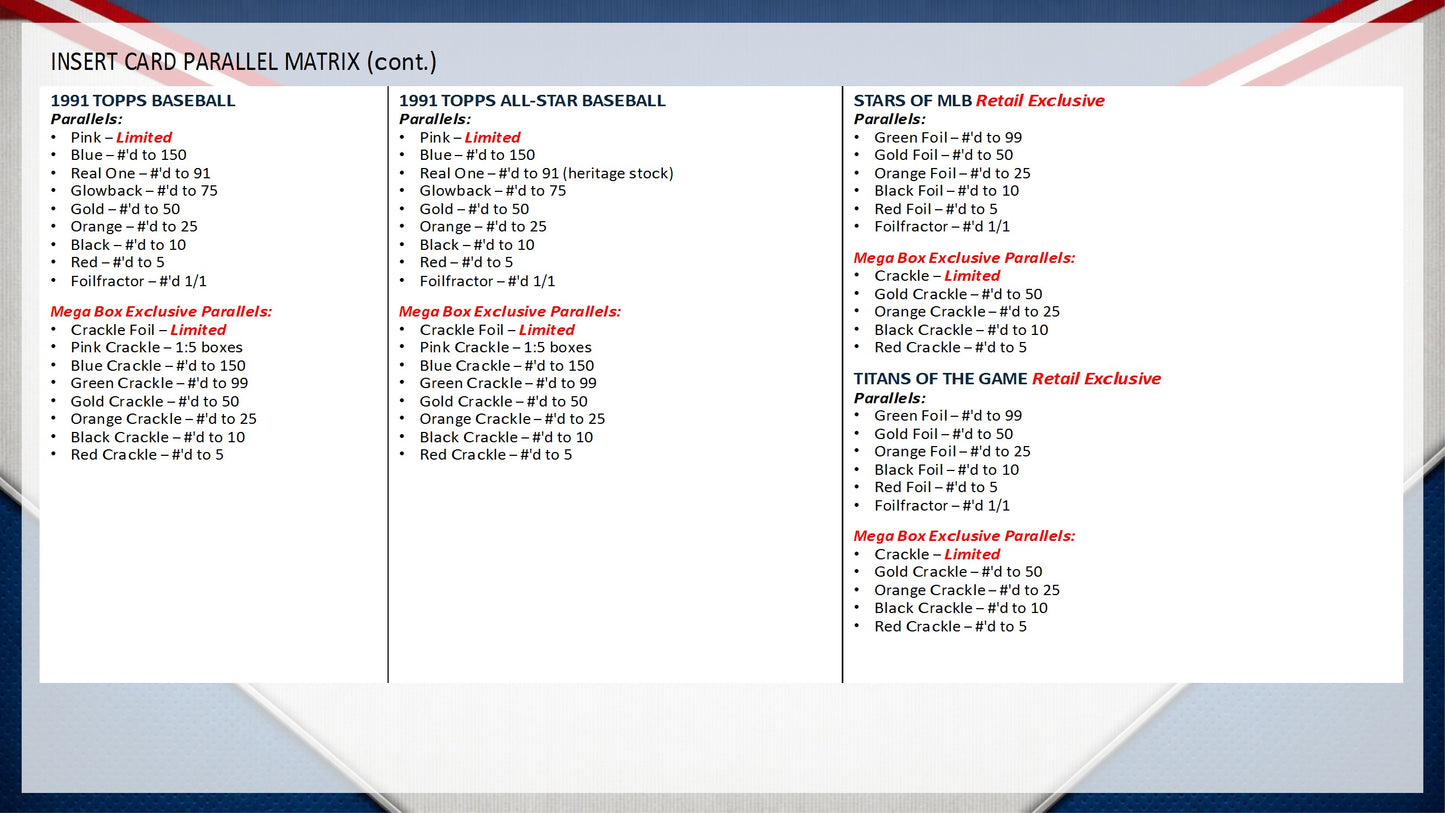Click "Glowback – #'d to 75" in All-Star Baseball
This screenshot has height=813, width=1445.
493,191
